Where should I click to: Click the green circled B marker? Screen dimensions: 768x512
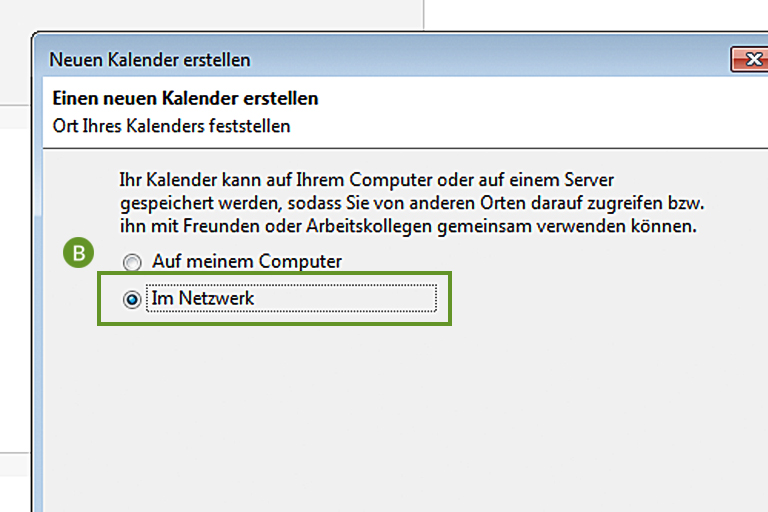pyautogui.click(x=78, y=253)
